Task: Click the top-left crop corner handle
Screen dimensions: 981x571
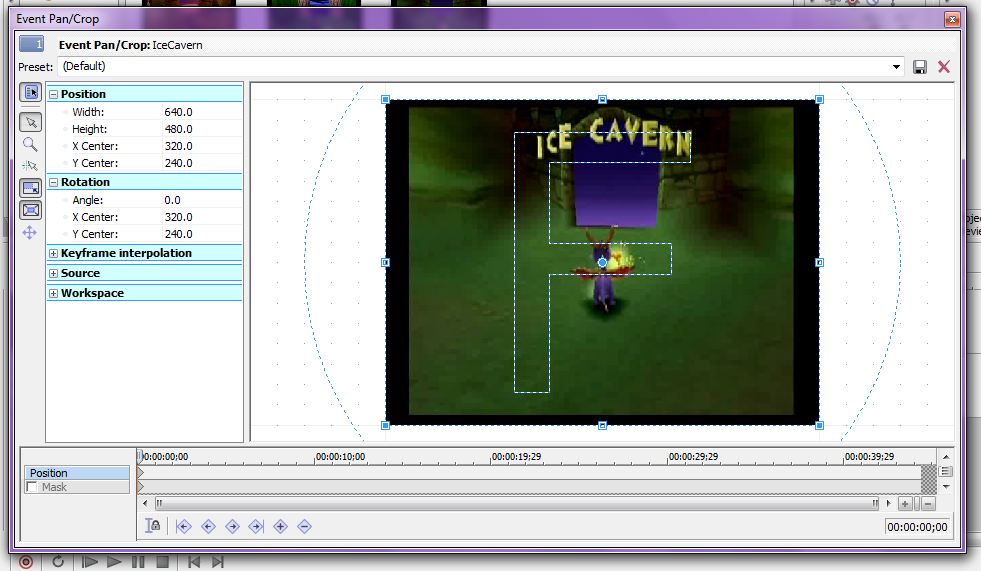Action: 385,99
